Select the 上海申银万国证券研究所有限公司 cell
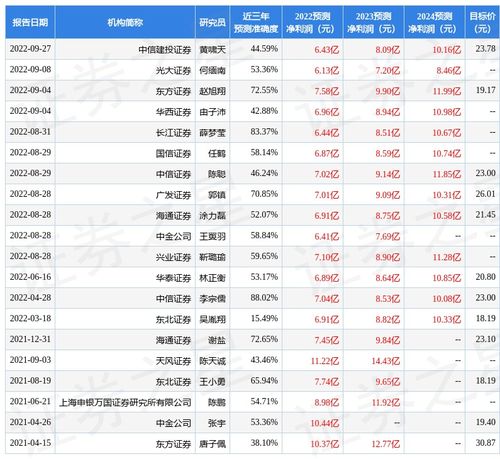 125,402
